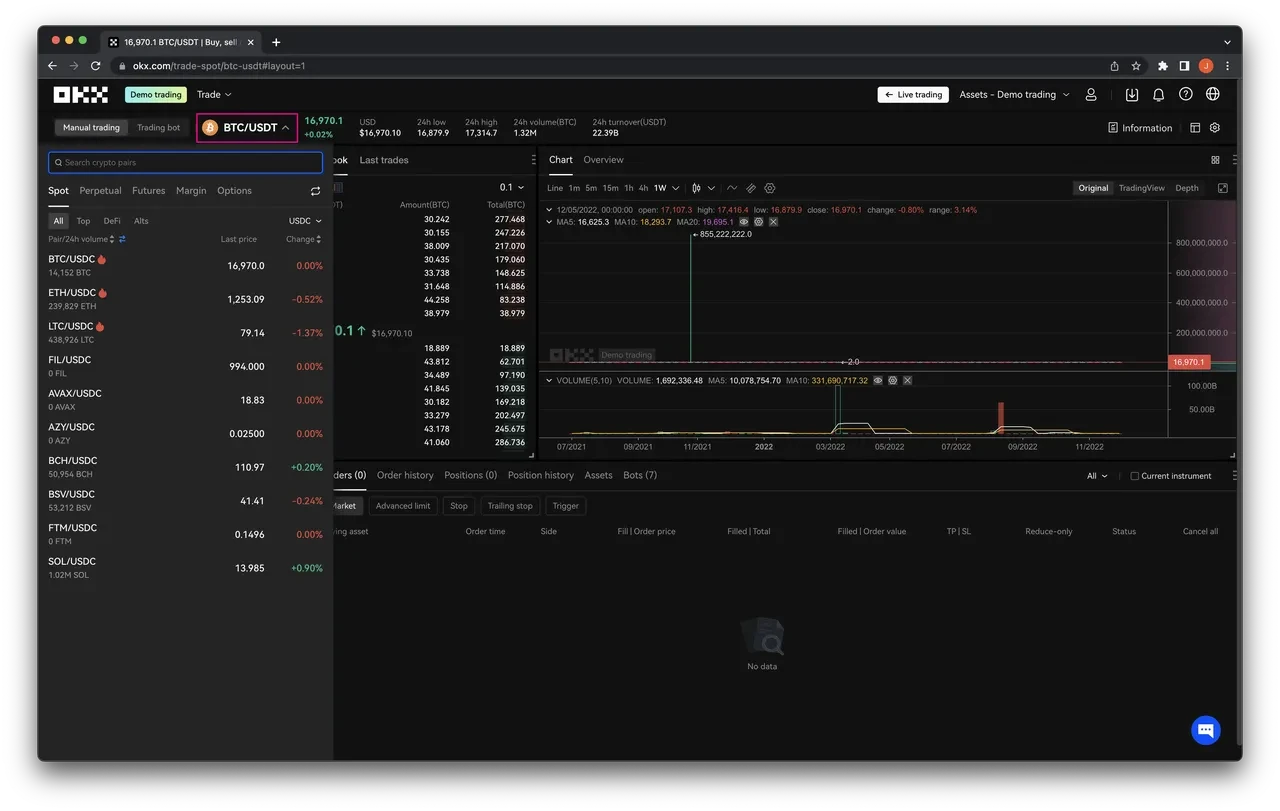The height and width of the screenshot is (811, 1280).
Task: Collapse the MA5 indicator row chevron
Action: point(548,222)
